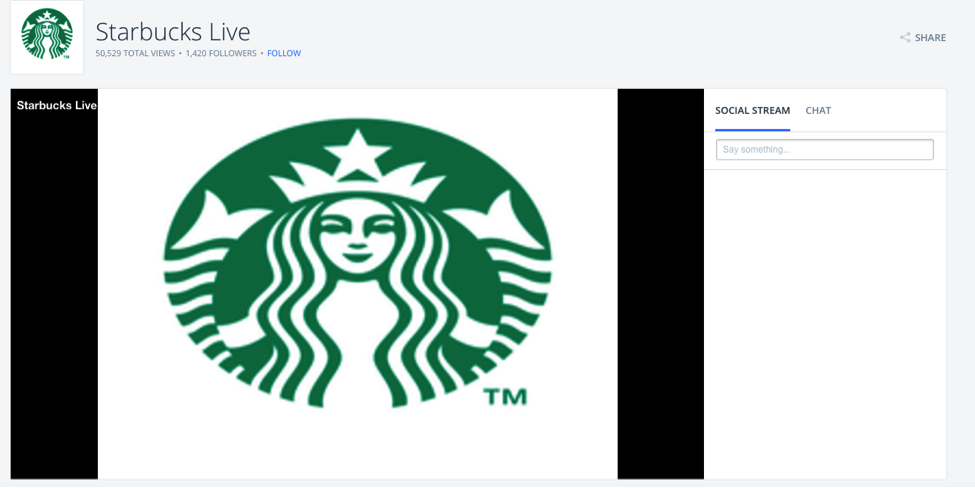
Task: Click the Share icon
Action: [x=905, y=38]
